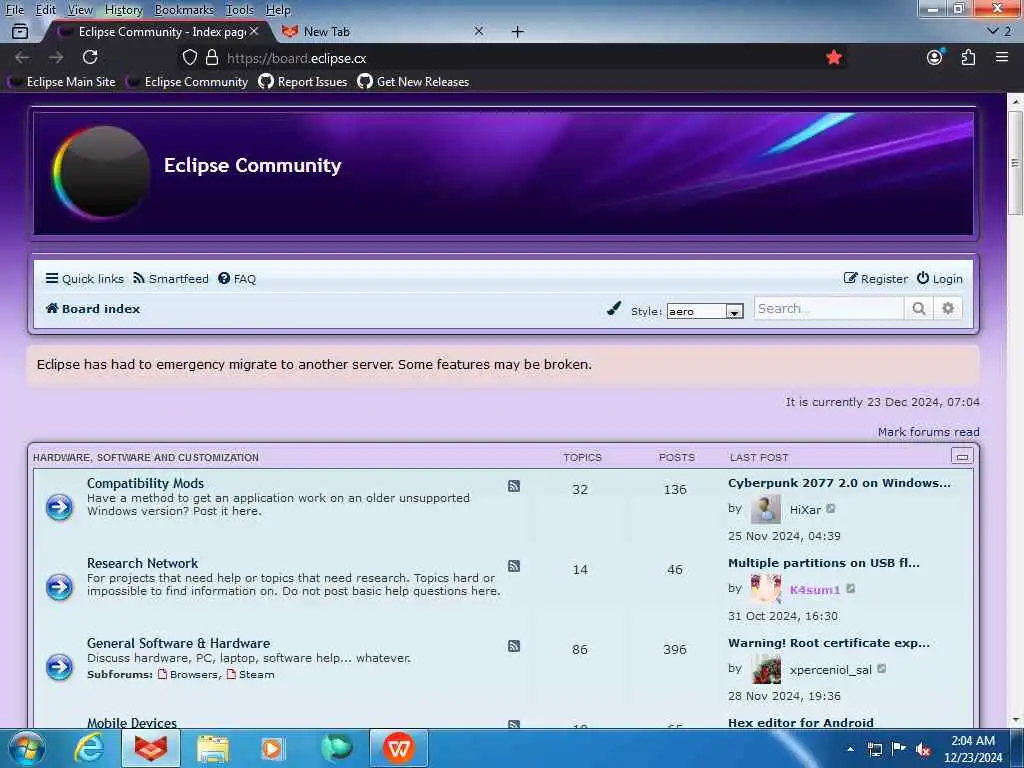This screenshot has width=1024, height=768.
Task: Open Report Issues bookmark
Action: click(x=302, y=82)
